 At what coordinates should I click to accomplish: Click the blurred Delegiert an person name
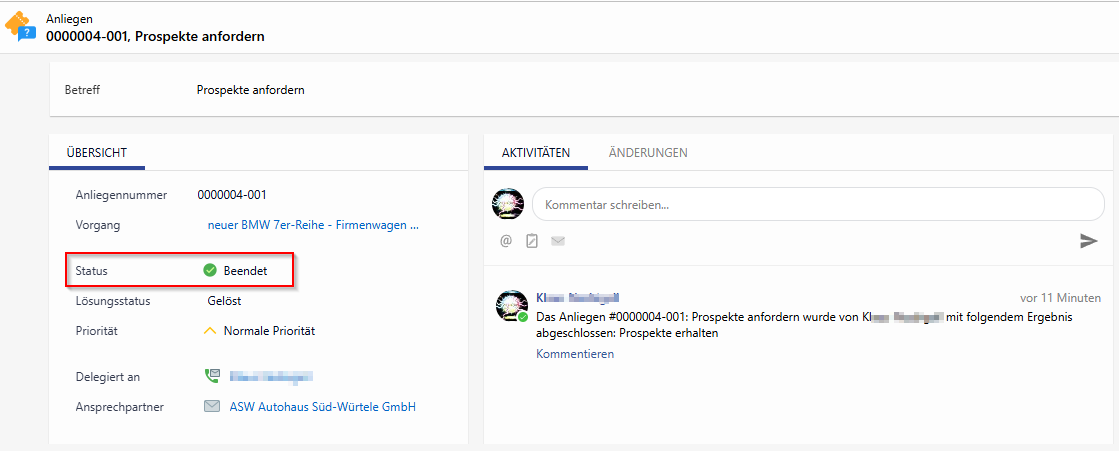click(x=271, y=377)
